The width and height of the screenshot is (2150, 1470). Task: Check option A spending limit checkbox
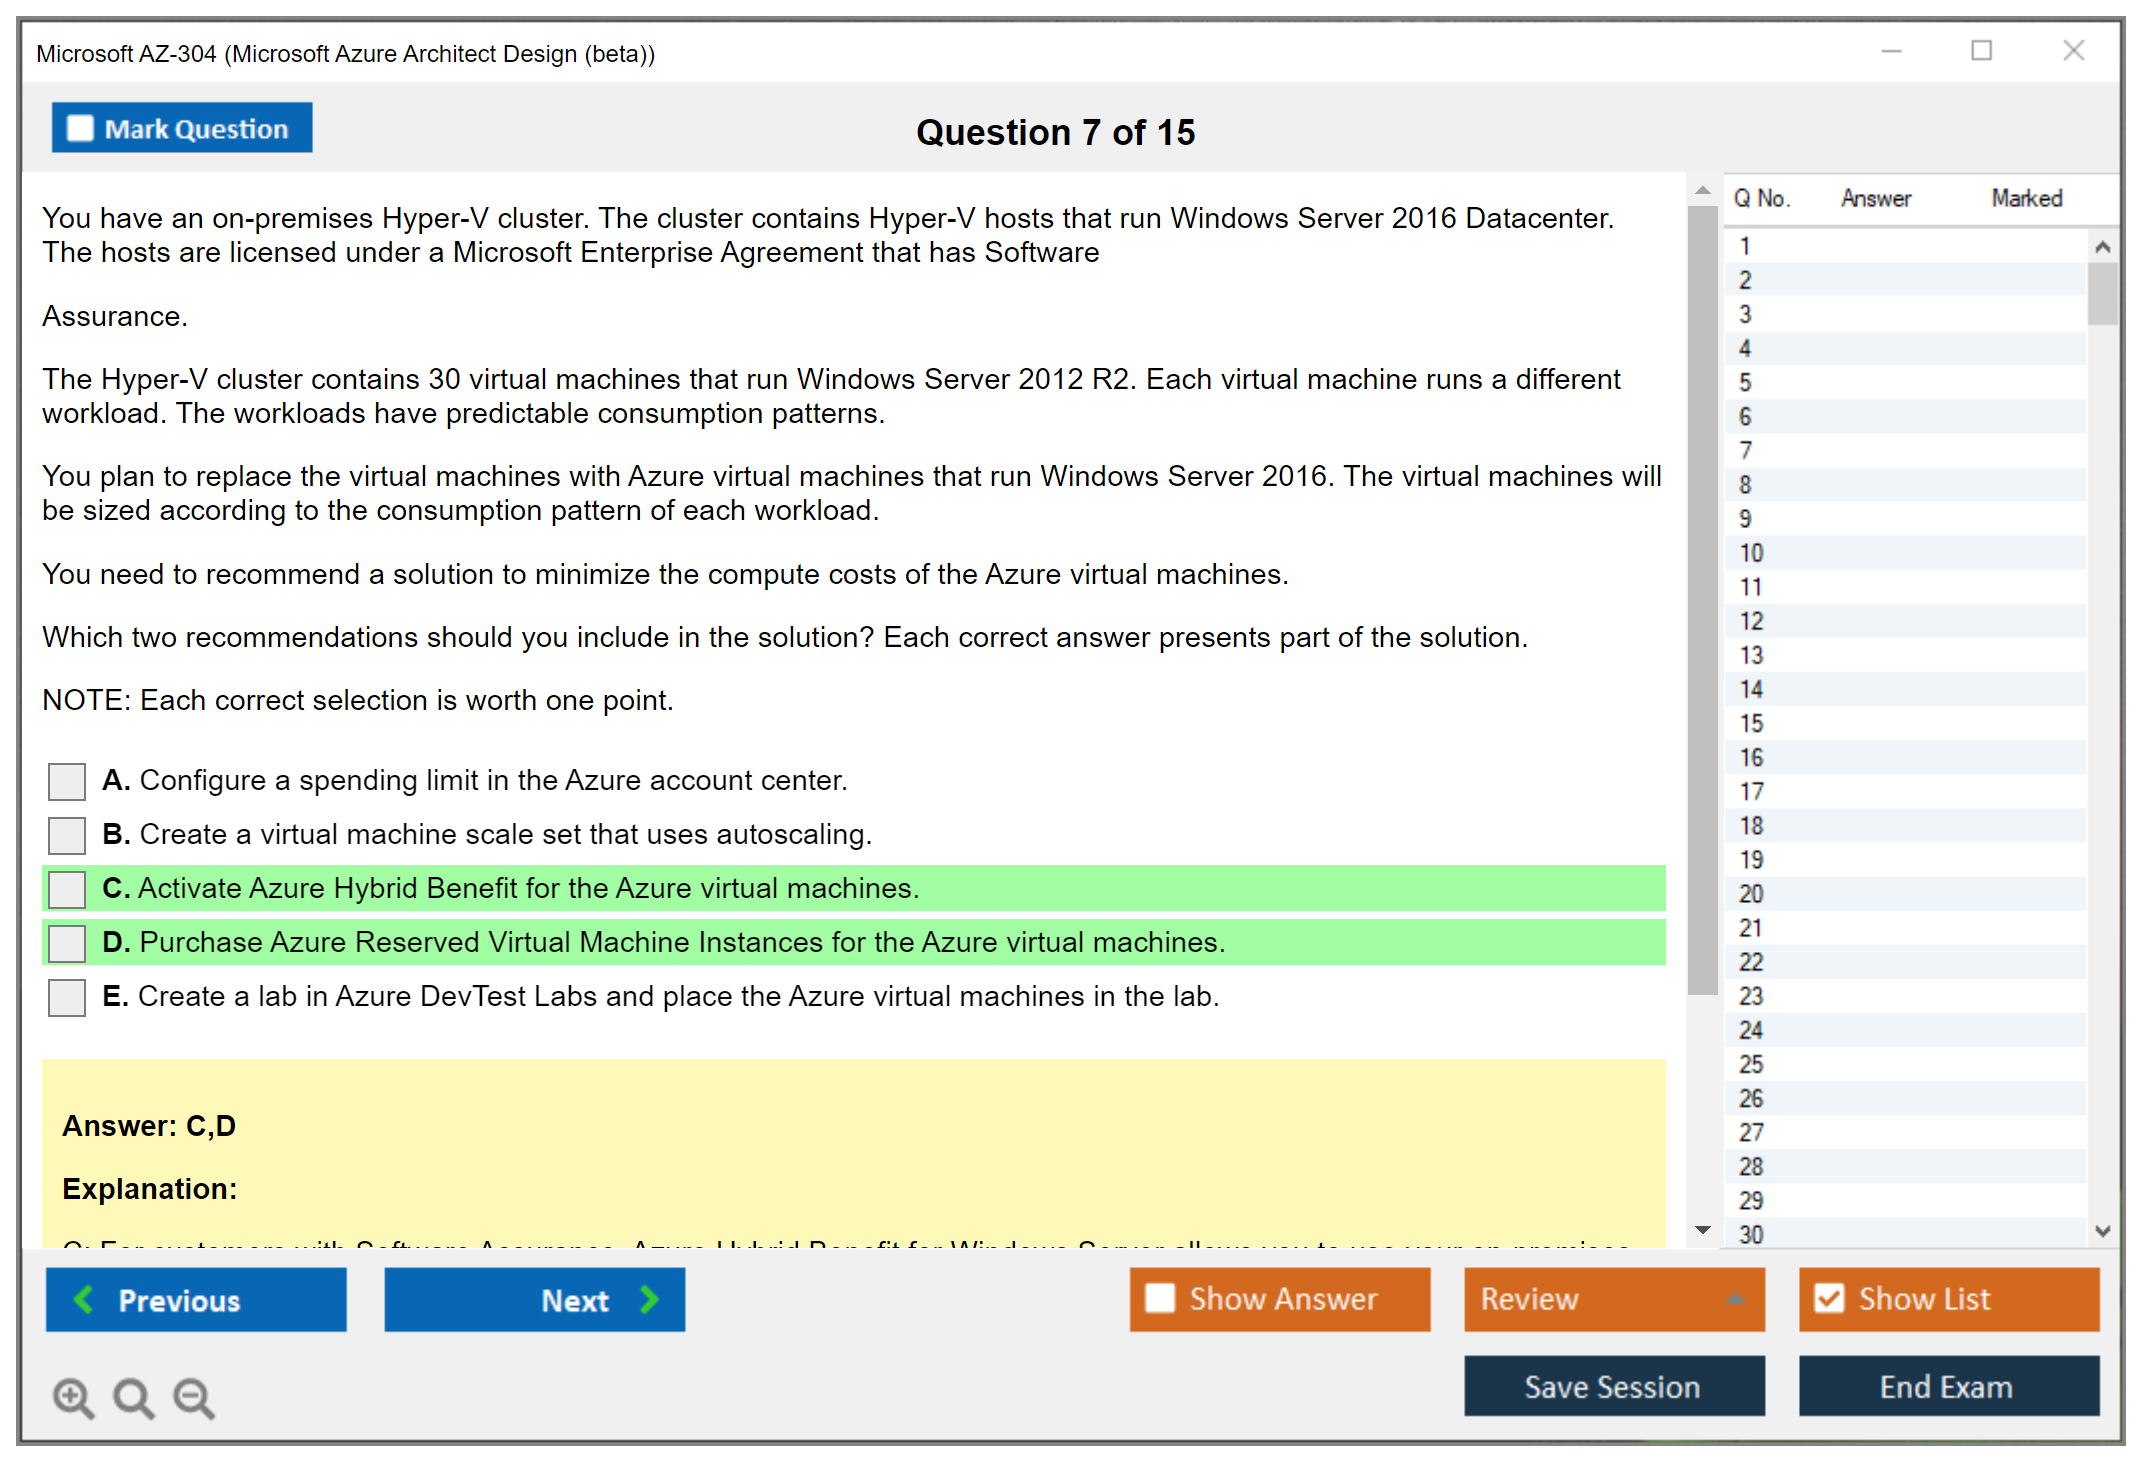pos(67,781)
